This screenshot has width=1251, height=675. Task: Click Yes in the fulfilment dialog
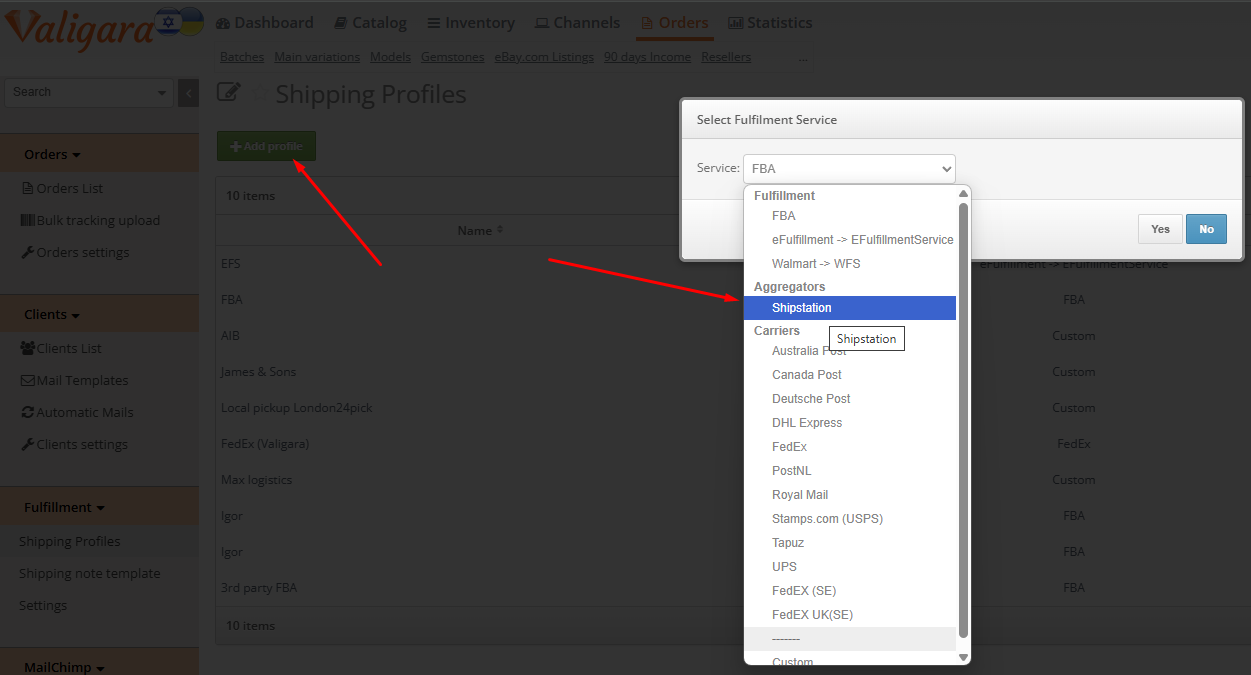click(x=1160, y=229)
